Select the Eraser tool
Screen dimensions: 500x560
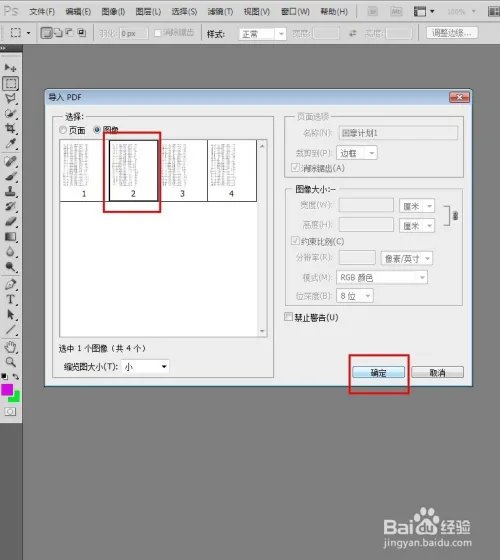(10, 221)
